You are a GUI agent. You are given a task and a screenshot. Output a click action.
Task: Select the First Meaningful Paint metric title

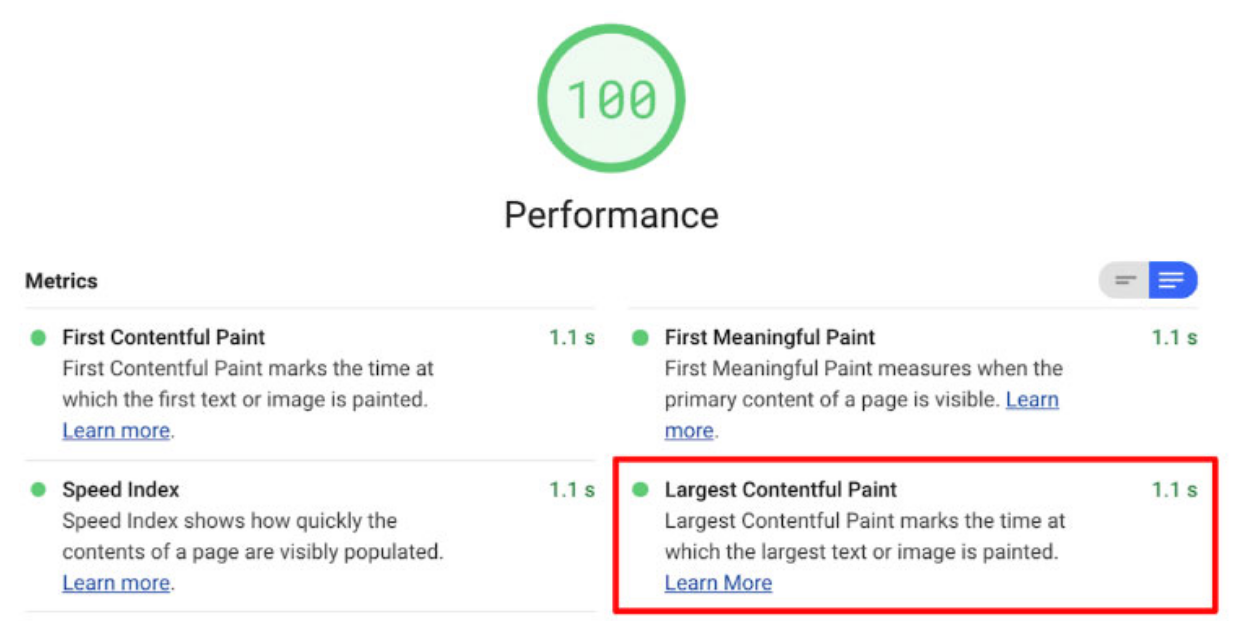769,338
